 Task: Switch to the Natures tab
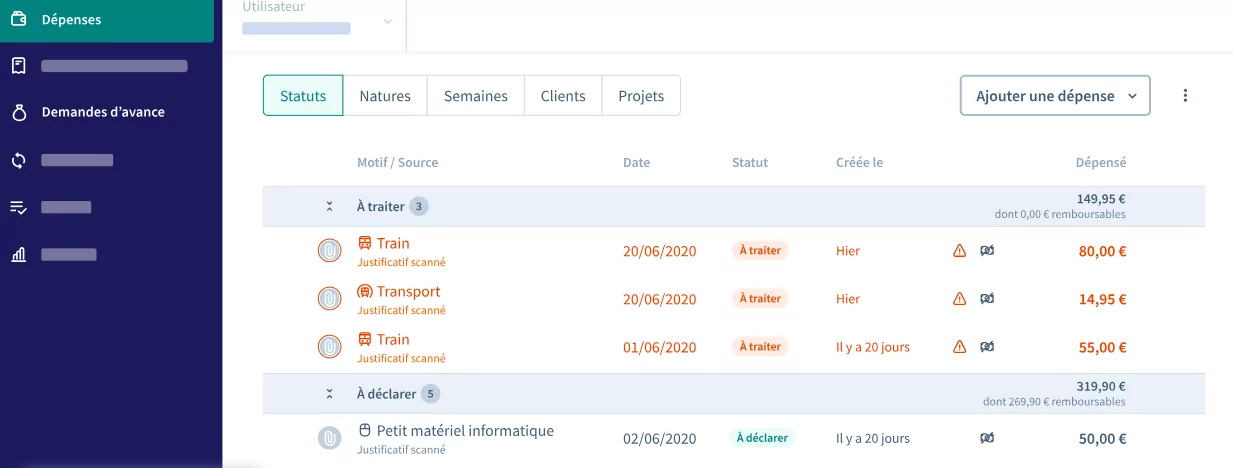(x=385, y=96)
